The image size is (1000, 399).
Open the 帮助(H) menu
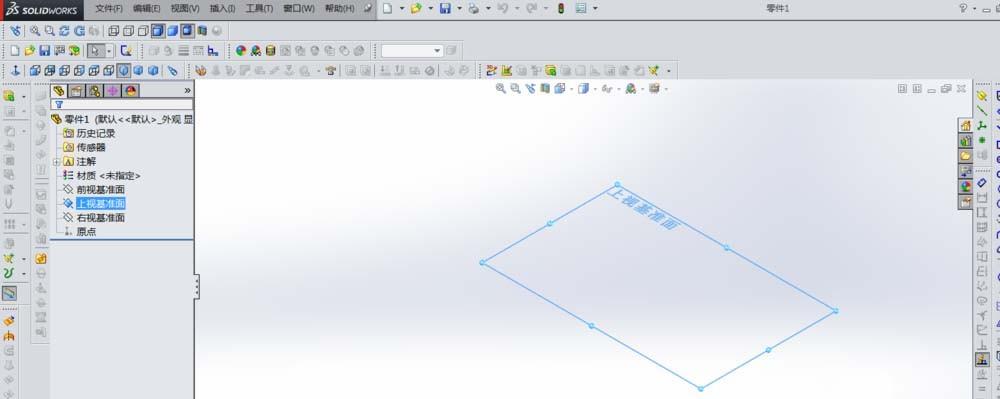[339, 8]
